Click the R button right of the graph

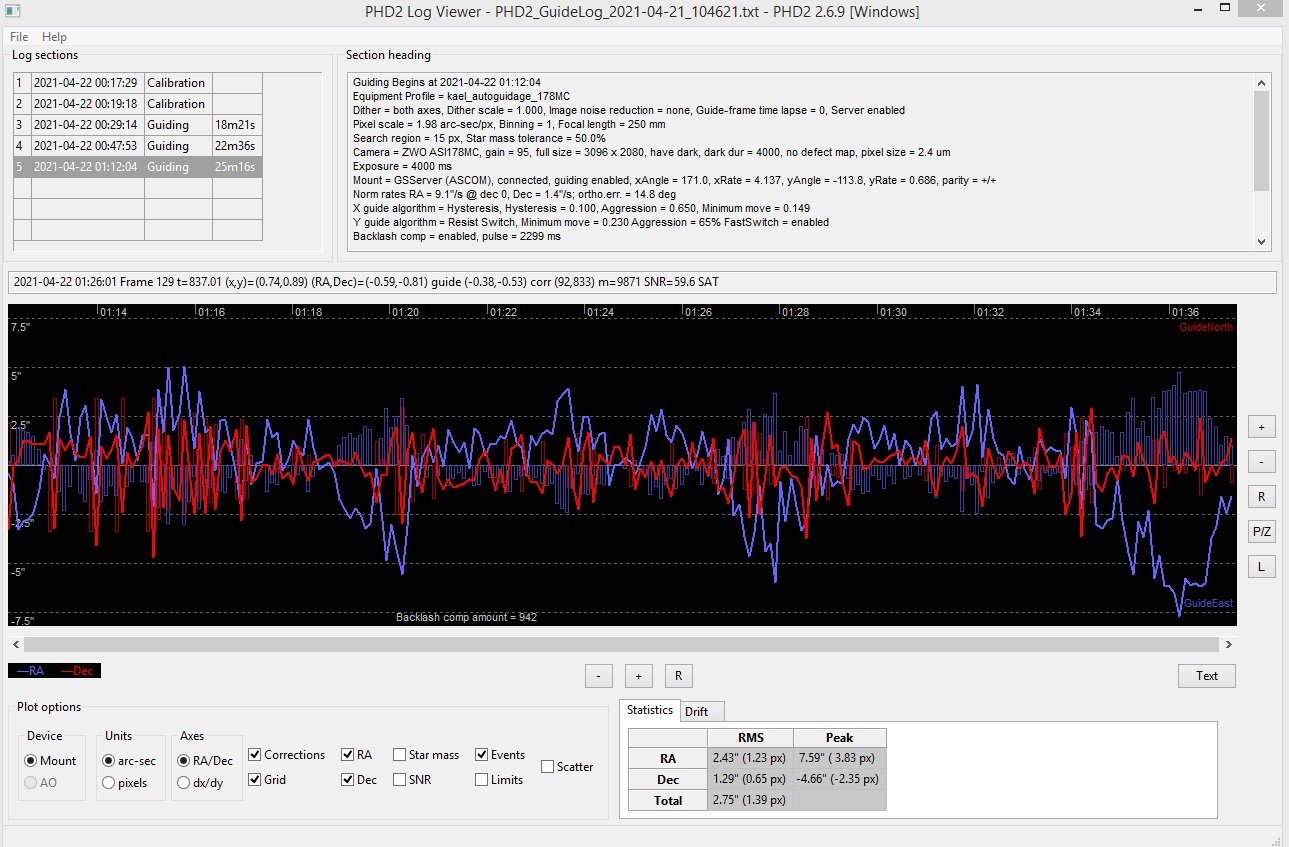tap(1261, 497)
